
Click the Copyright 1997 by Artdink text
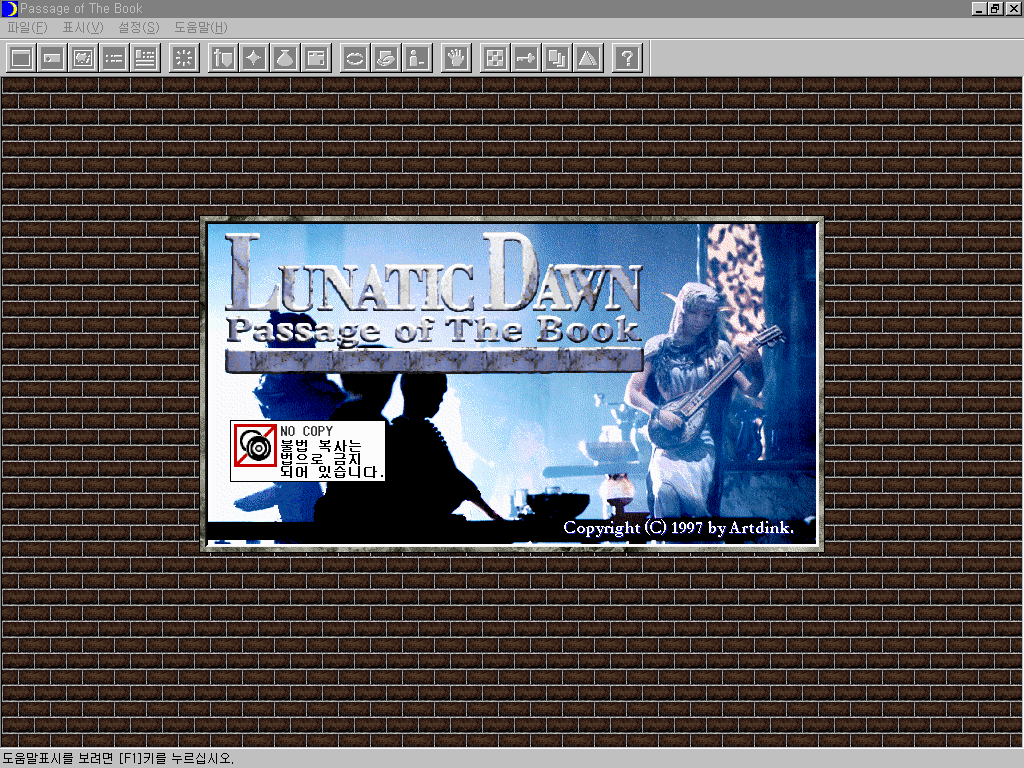click(679, 528)
